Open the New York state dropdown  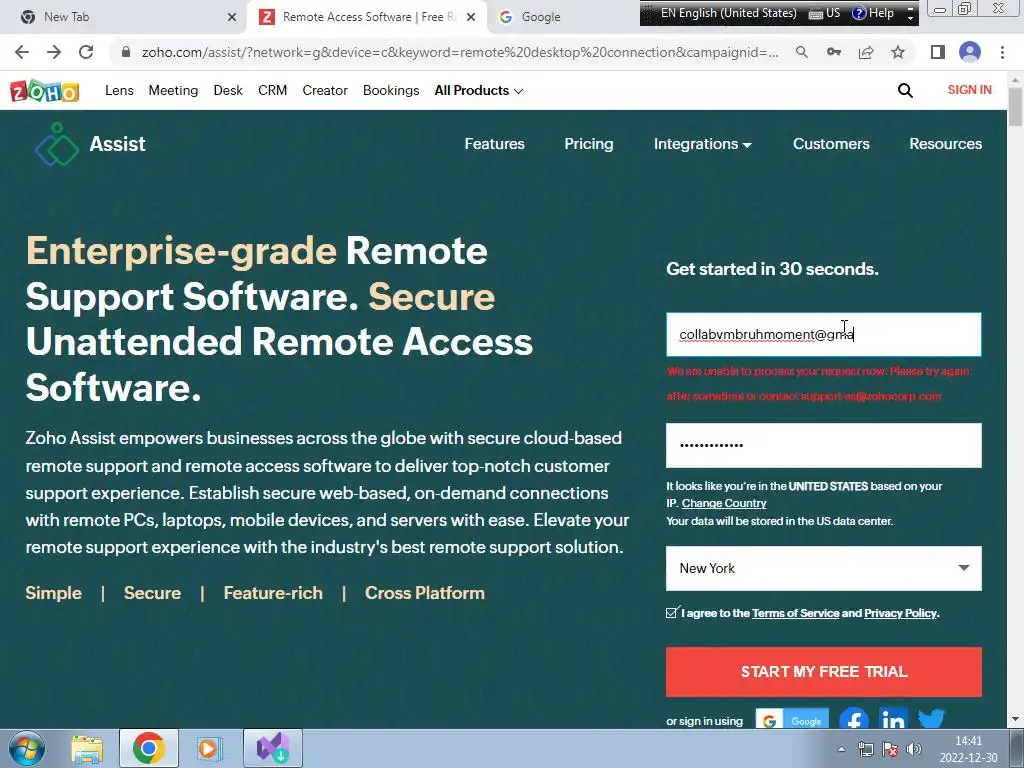(824, 568)
